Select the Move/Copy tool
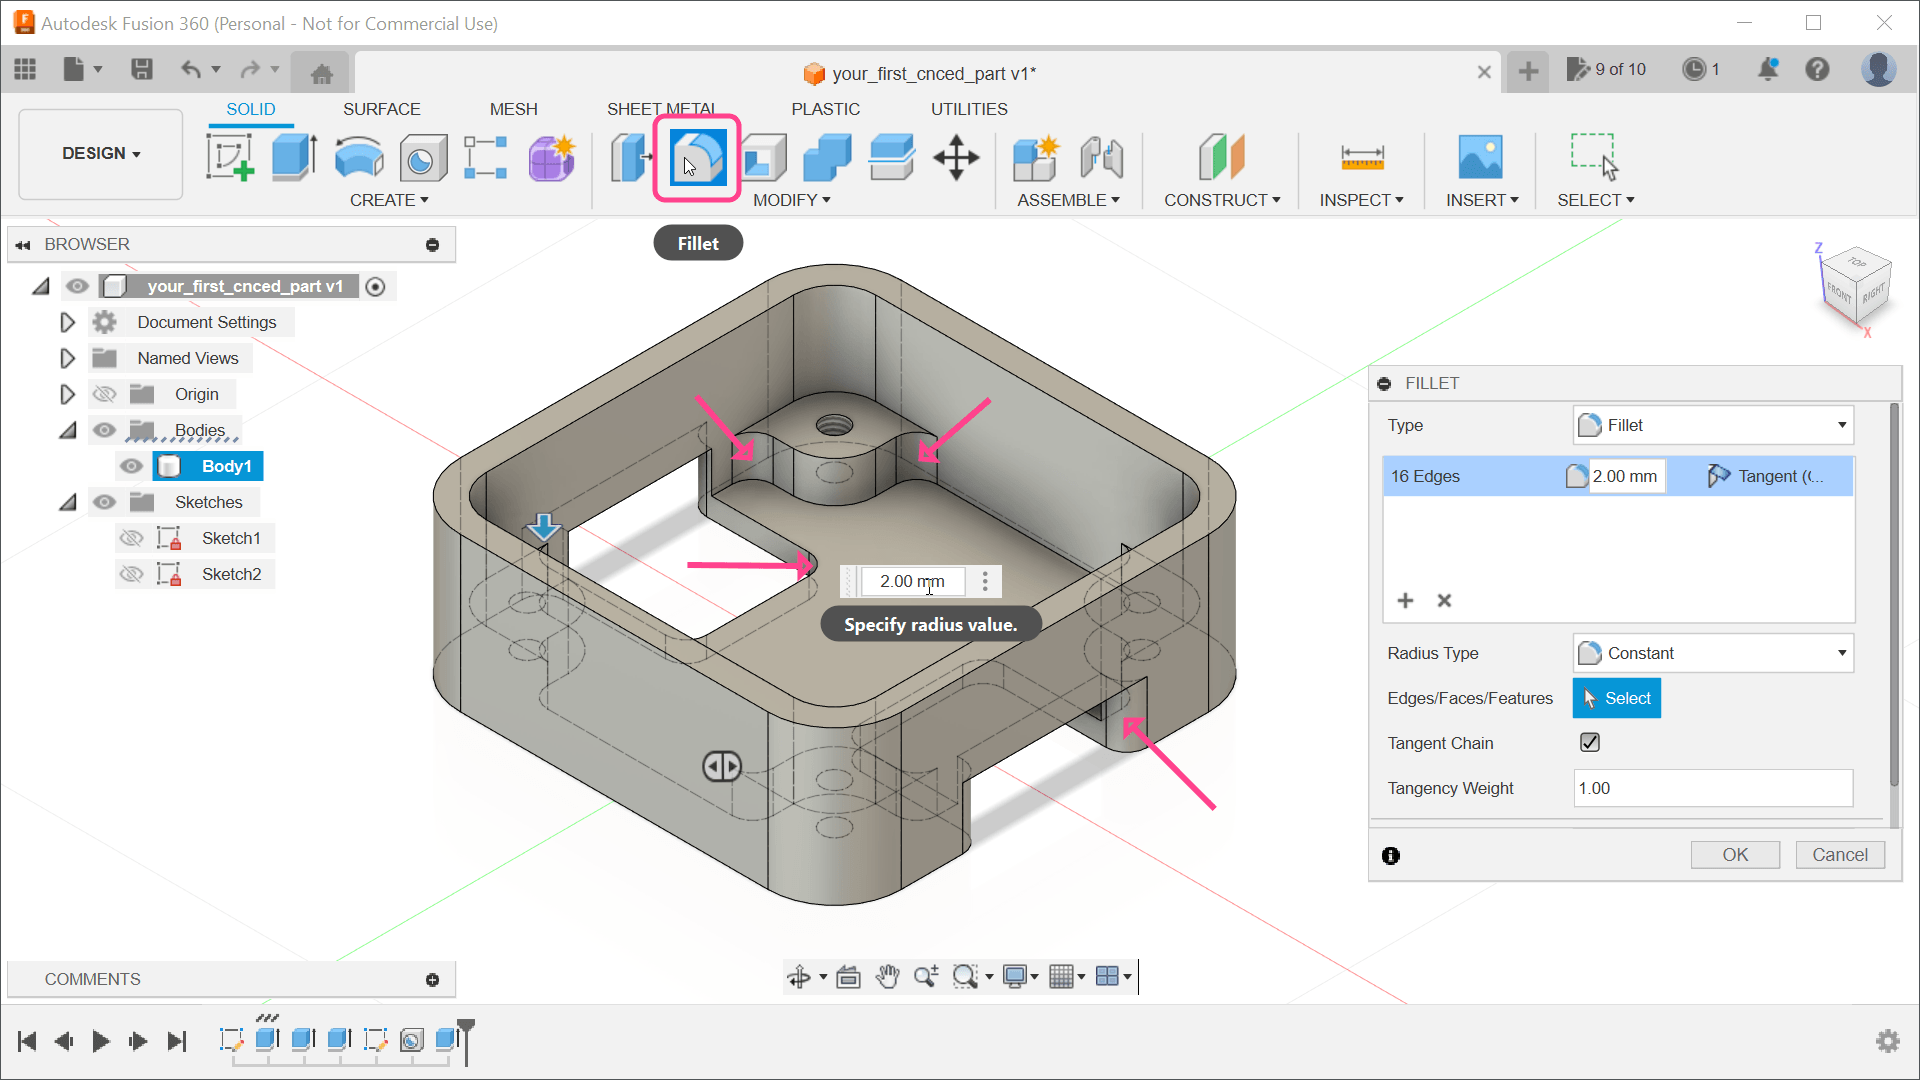This screenshot has height=1080, width=1920. click(956, 157)
